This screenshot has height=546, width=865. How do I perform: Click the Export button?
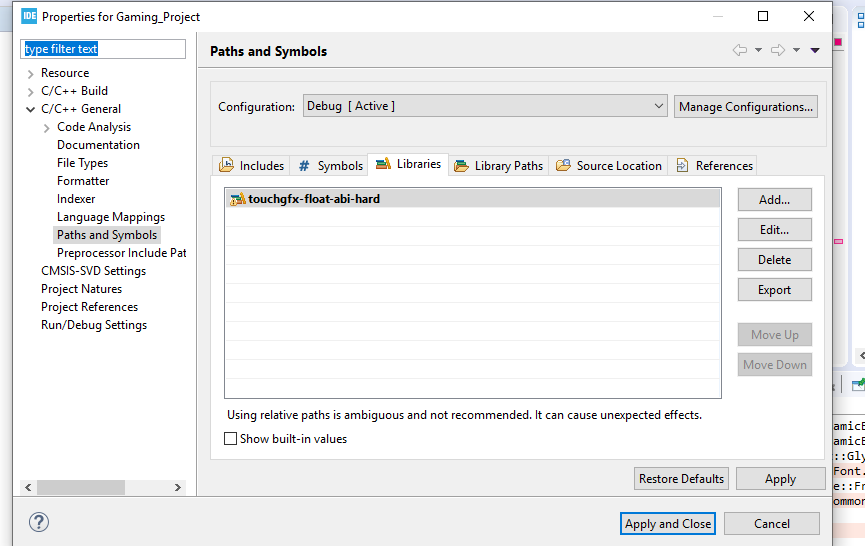pos(775,290)
